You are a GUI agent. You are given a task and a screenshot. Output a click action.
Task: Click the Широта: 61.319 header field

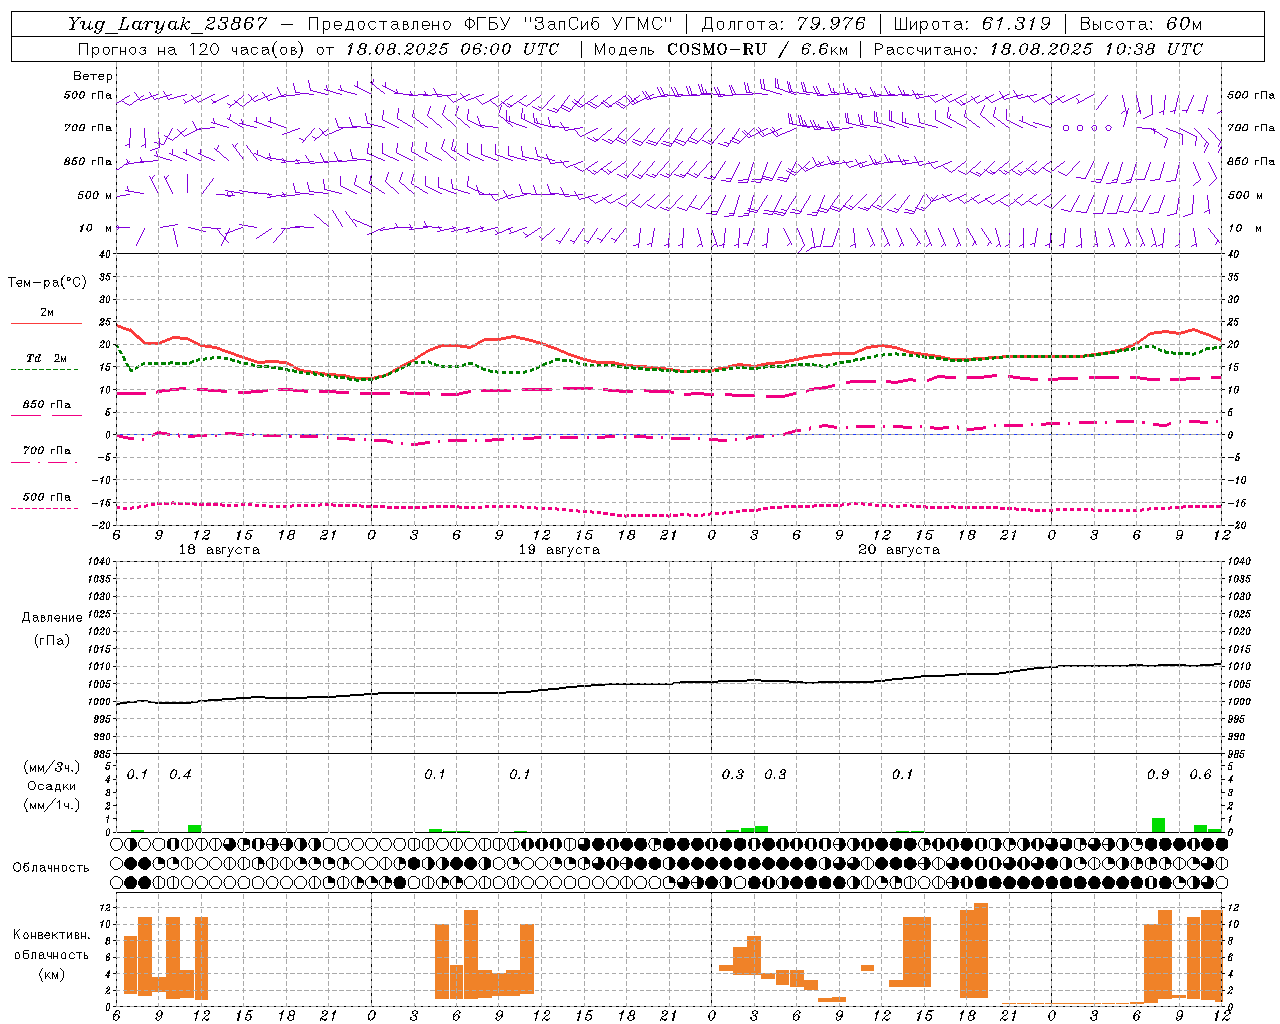972,24
